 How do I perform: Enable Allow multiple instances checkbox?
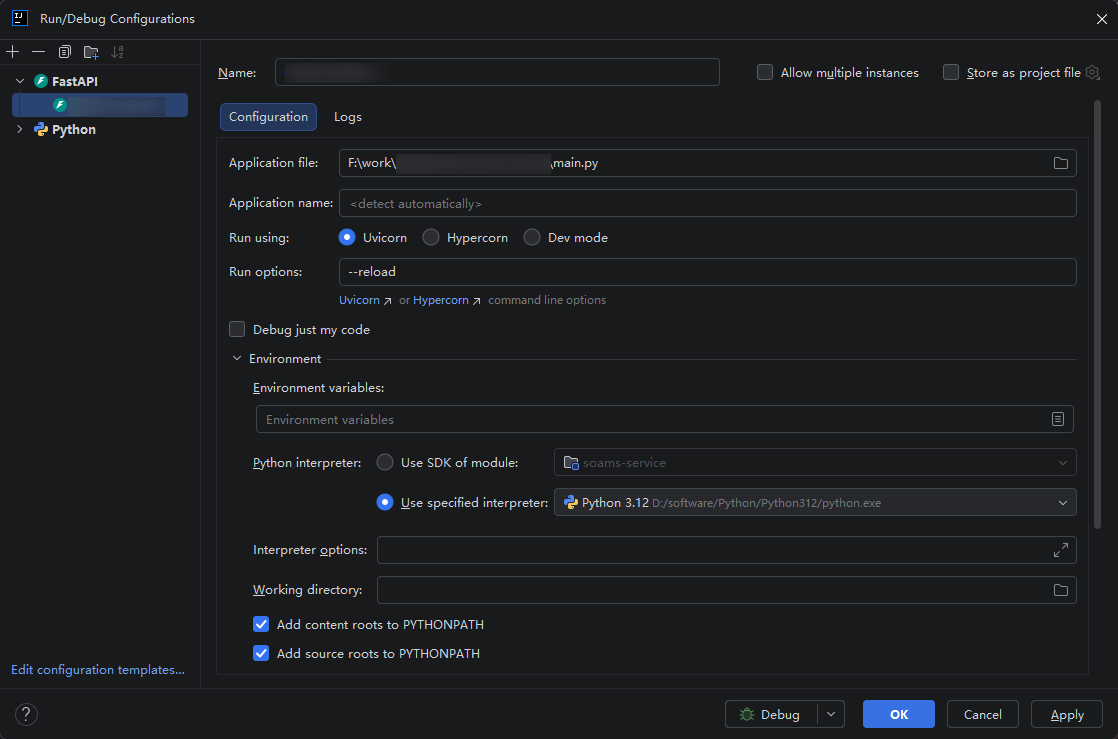coord(765,72)
